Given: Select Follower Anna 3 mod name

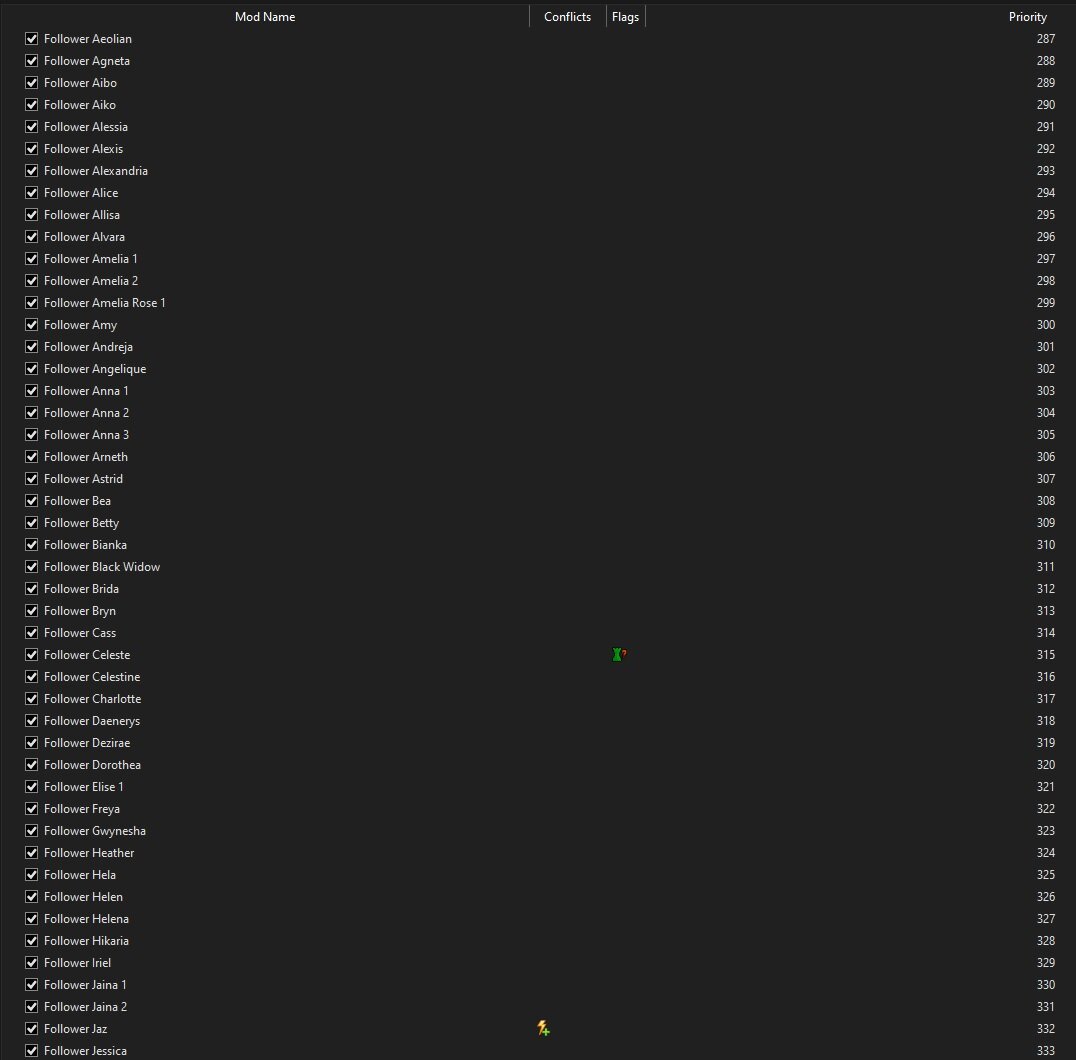Looking at the screenshot, I should click(x=86, y=434).
